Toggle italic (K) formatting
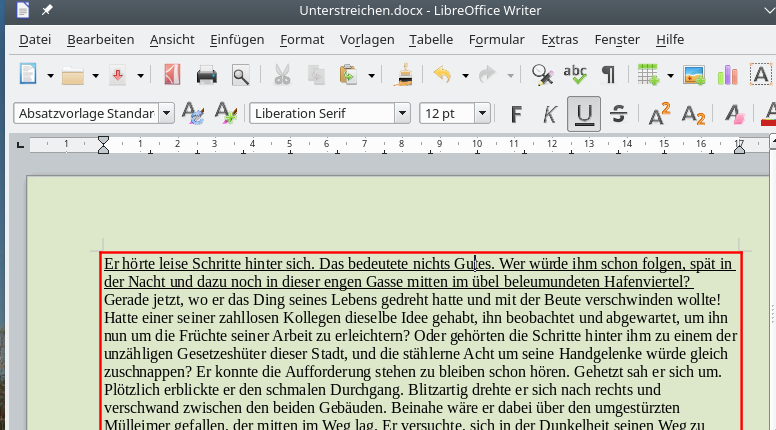The height and width of the screenshot is (430, 776). pyautogui.click(x=550, y=114)
